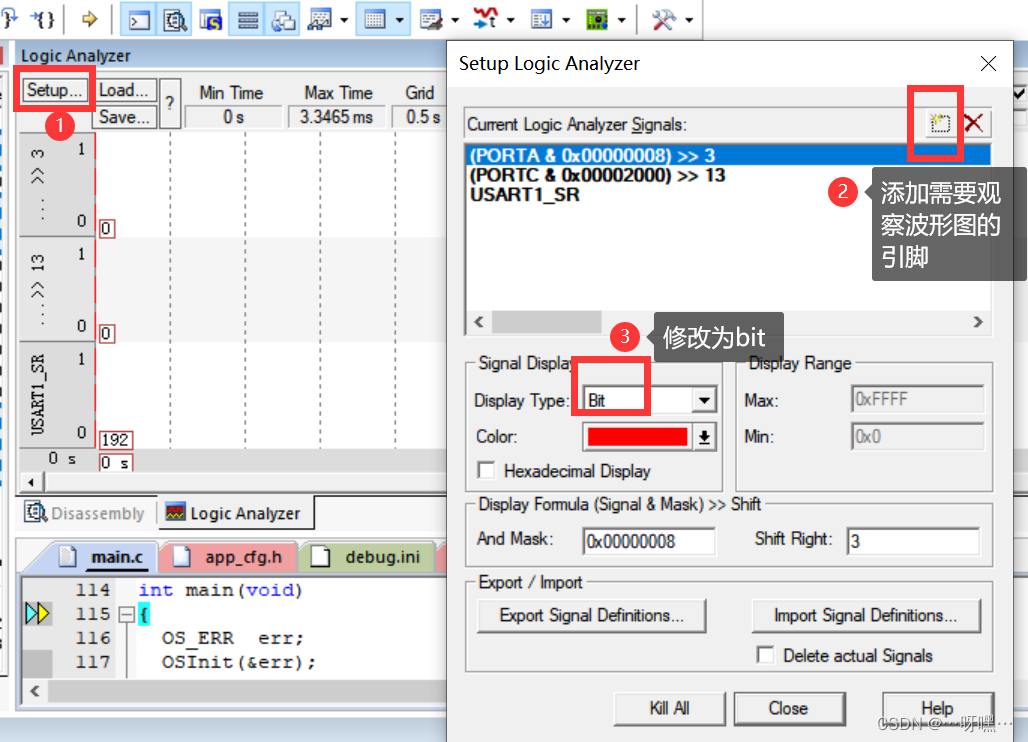Close the Setup Logic Analyzer dialog
The height and width of the screenshot is (742, 1028).
[988, 64]
